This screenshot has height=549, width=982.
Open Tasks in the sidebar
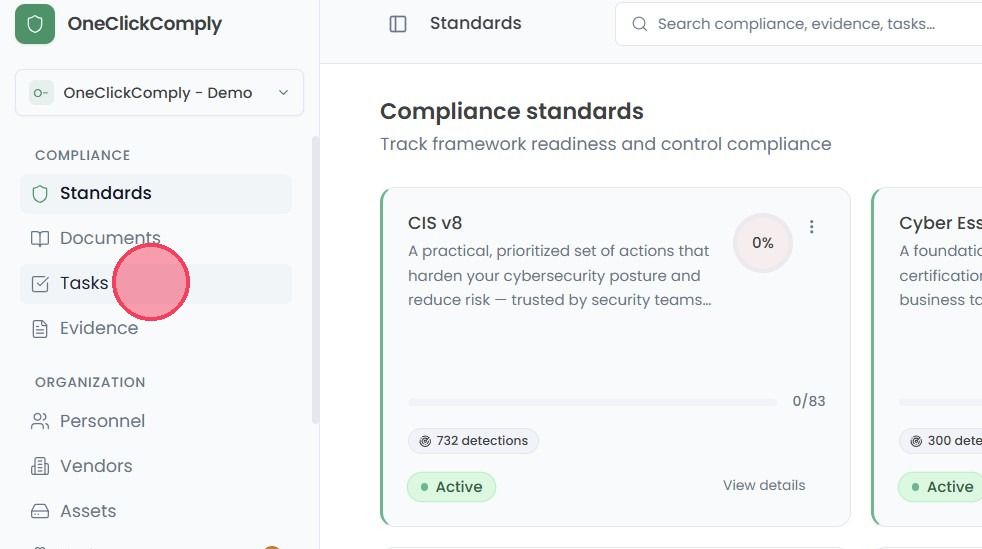pyautogui.click(x=155, y=284)
